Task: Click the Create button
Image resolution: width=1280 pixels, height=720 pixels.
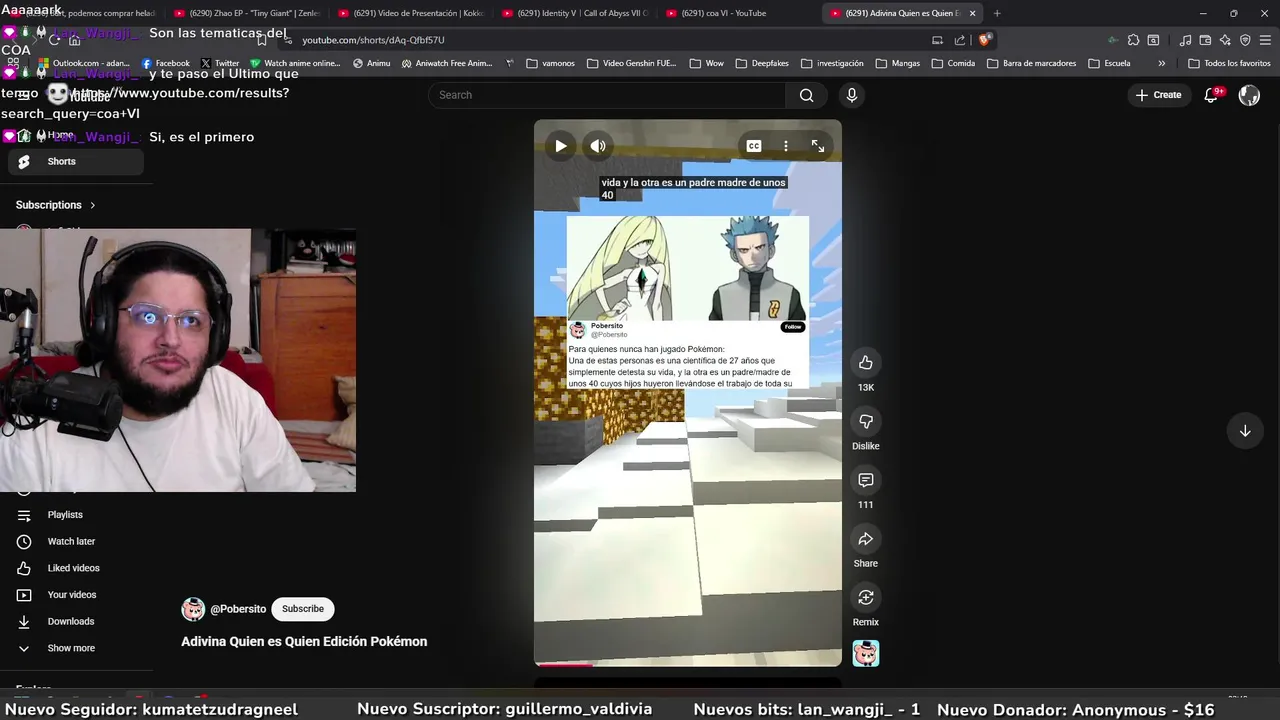Action: tap(1159, 95)
